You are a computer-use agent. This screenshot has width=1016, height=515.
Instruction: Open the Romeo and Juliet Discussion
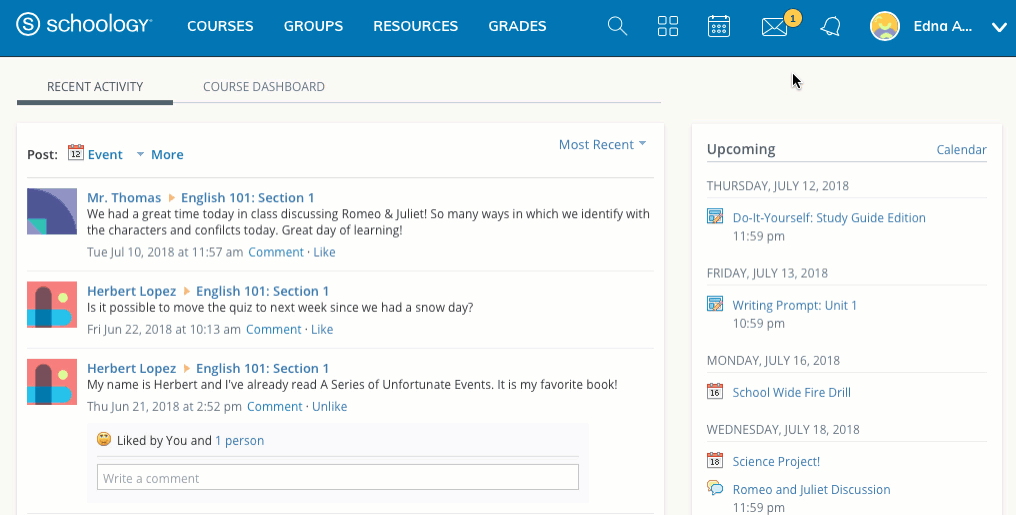point(811,490)
